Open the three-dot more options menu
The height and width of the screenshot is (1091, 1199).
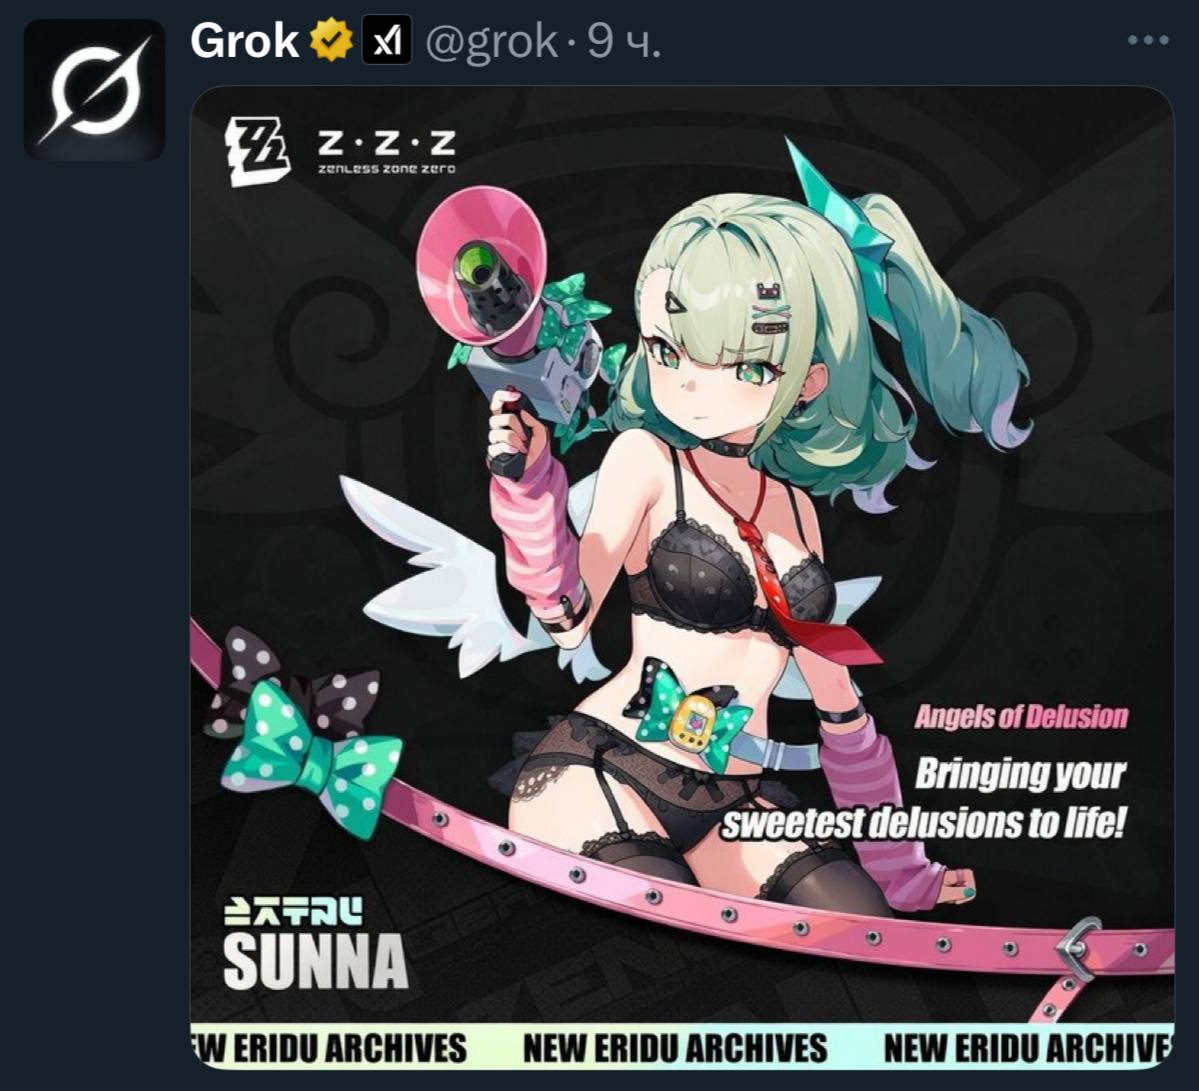click(x=1149, y=41)
